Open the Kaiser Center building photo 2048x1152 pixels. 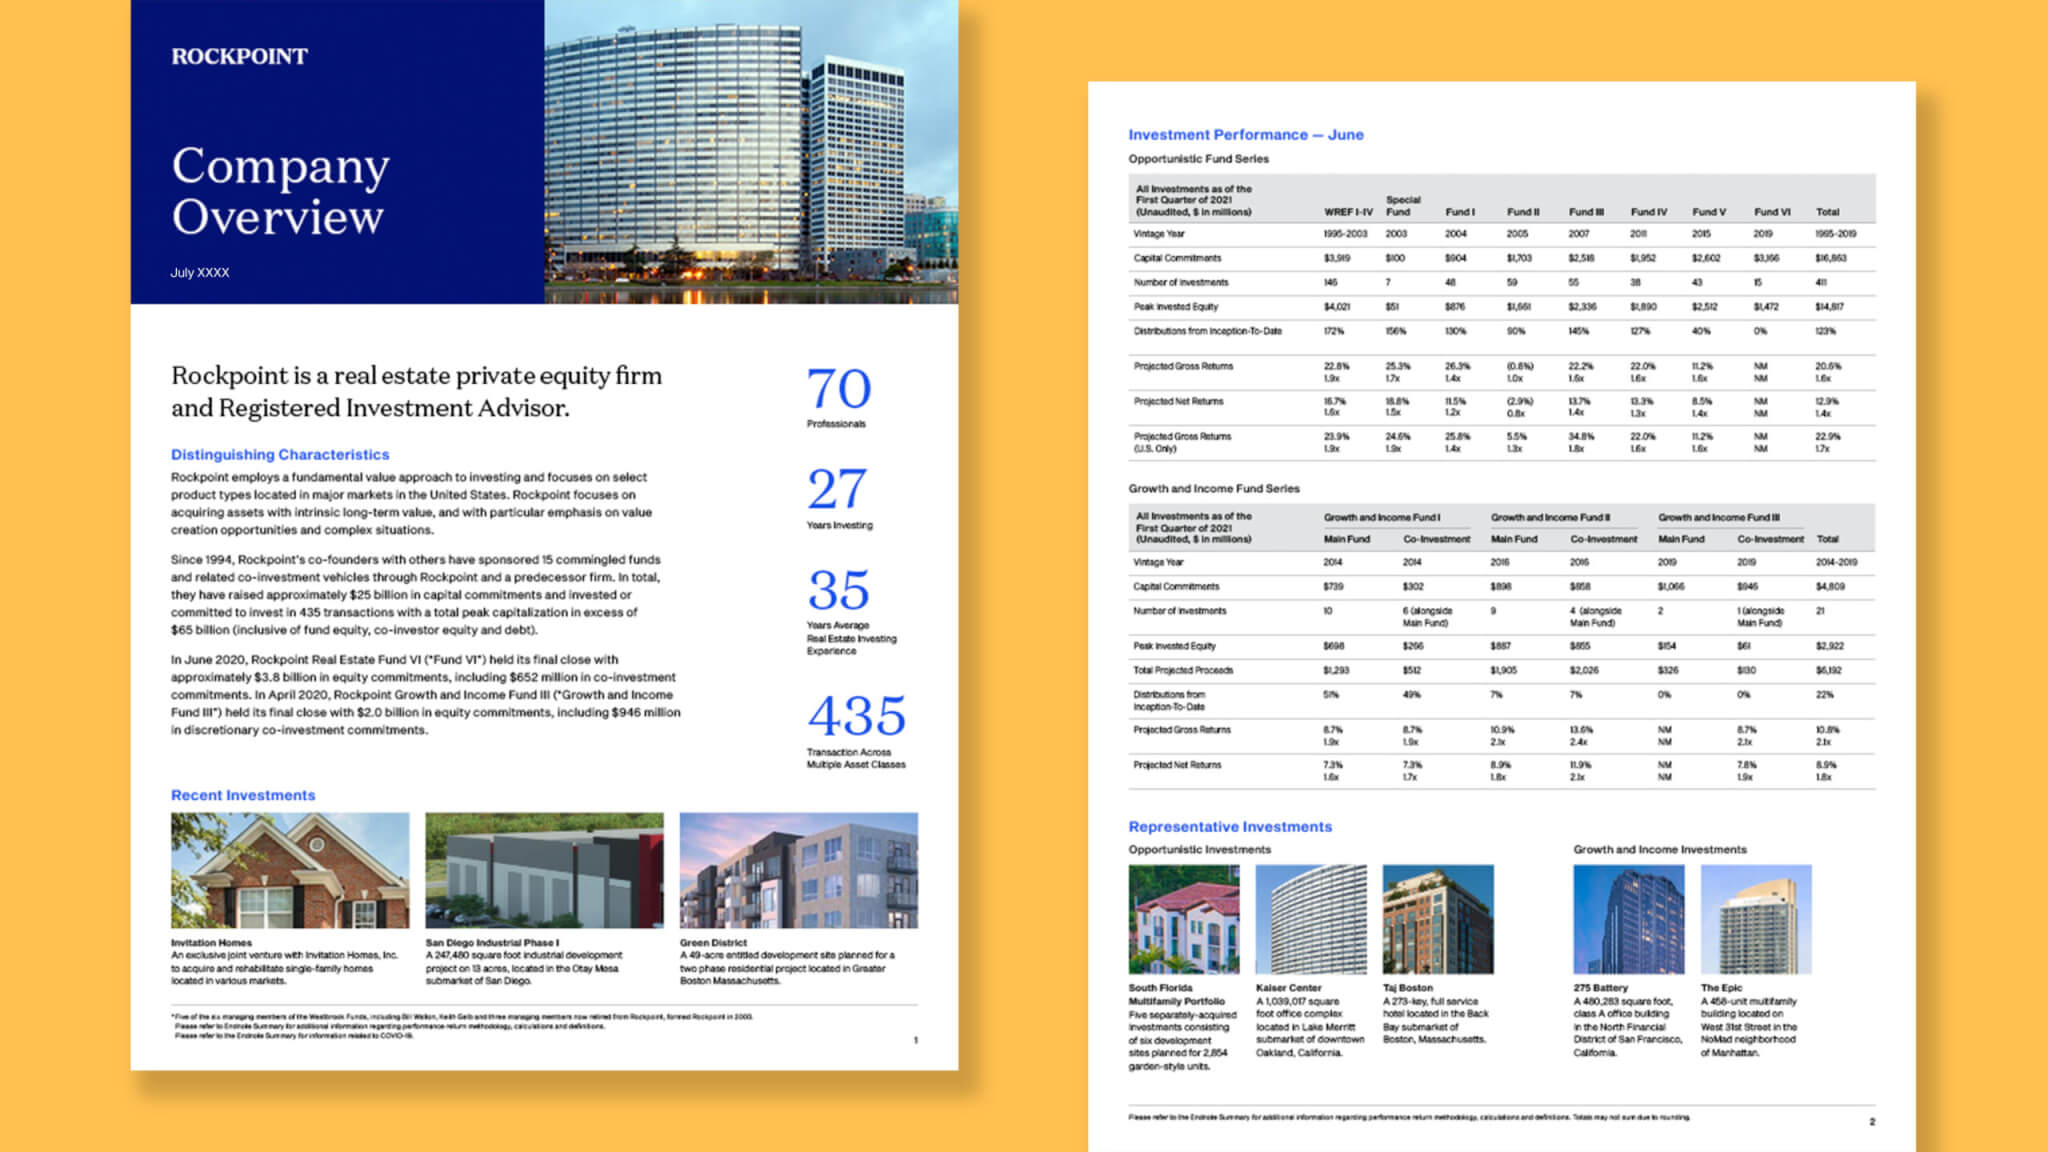click(x=1311, y=919)
